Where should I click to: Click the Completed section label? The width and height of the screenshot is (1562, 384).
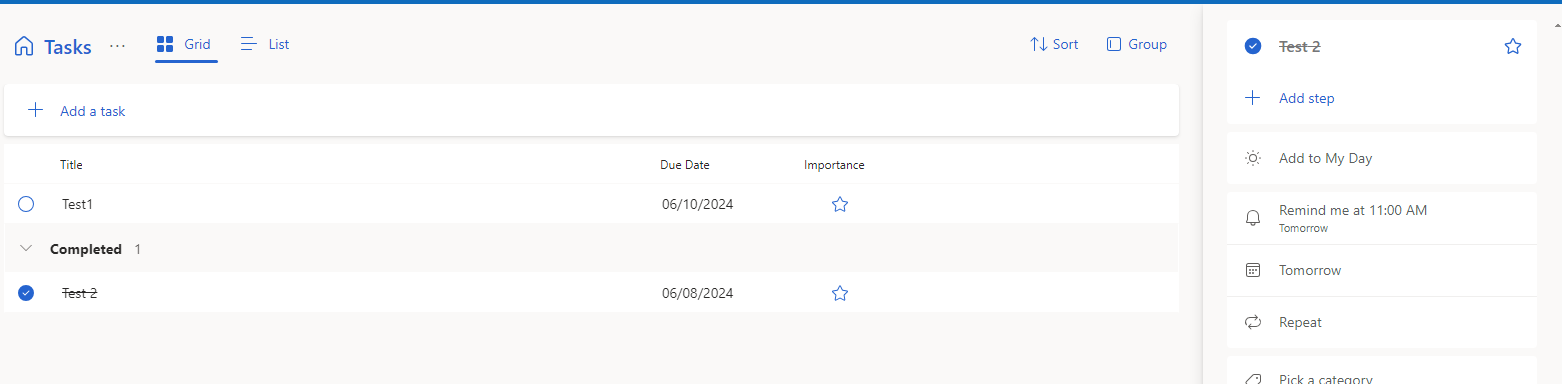pyautogui.click(x=86, y=249)
